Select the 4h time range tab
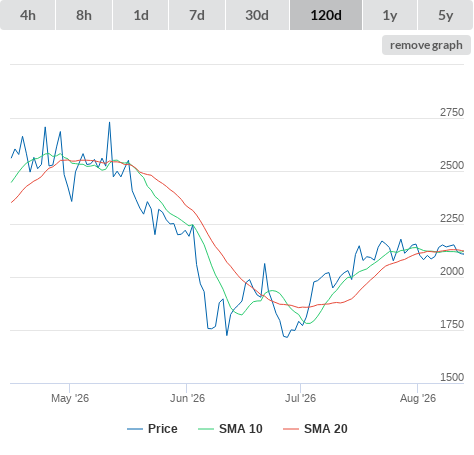The image size is (474, 455). pyautogui.click(x=28, y=15)
